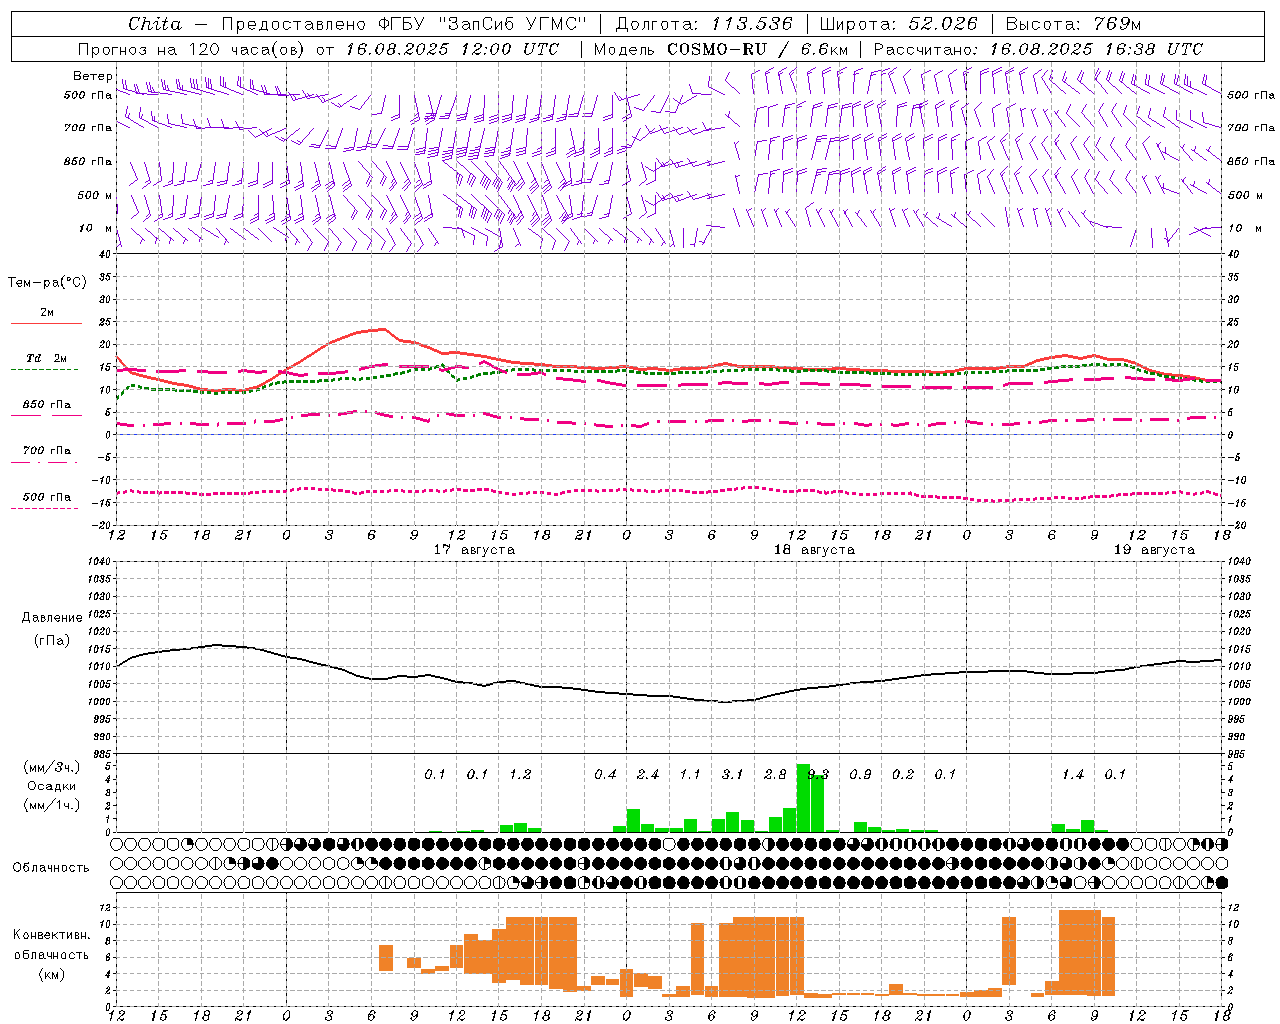This screenshot has width=1280, height=1024.
Task: Click the elevation text Высота: 769м
Action: (1073, 24)
